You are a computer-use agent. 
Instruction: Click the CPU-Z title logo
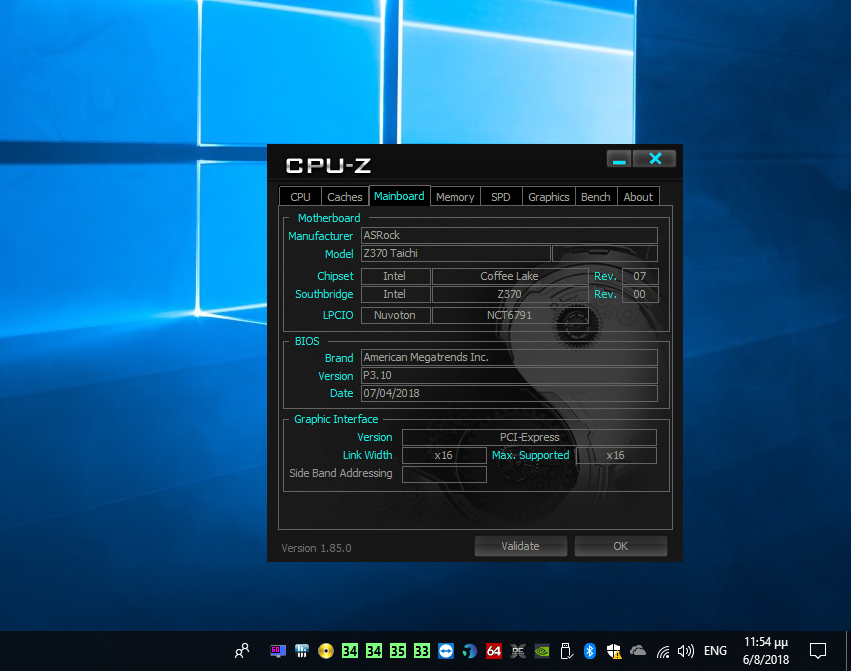(328, 166)
